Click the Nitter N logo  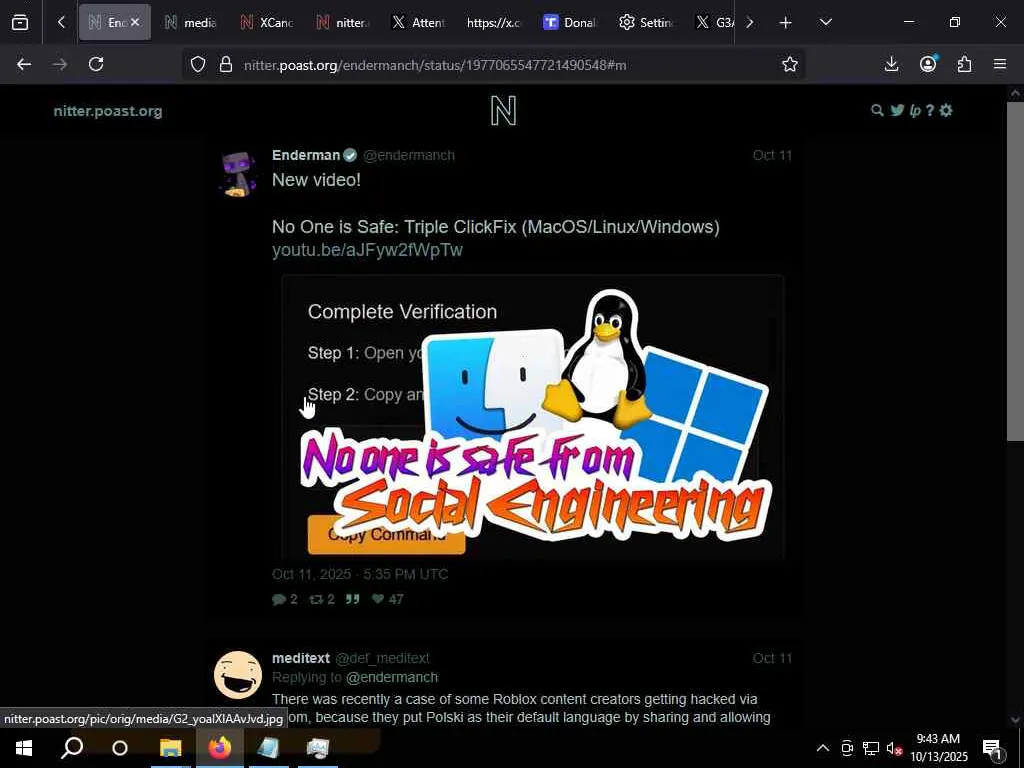(504, 111)
